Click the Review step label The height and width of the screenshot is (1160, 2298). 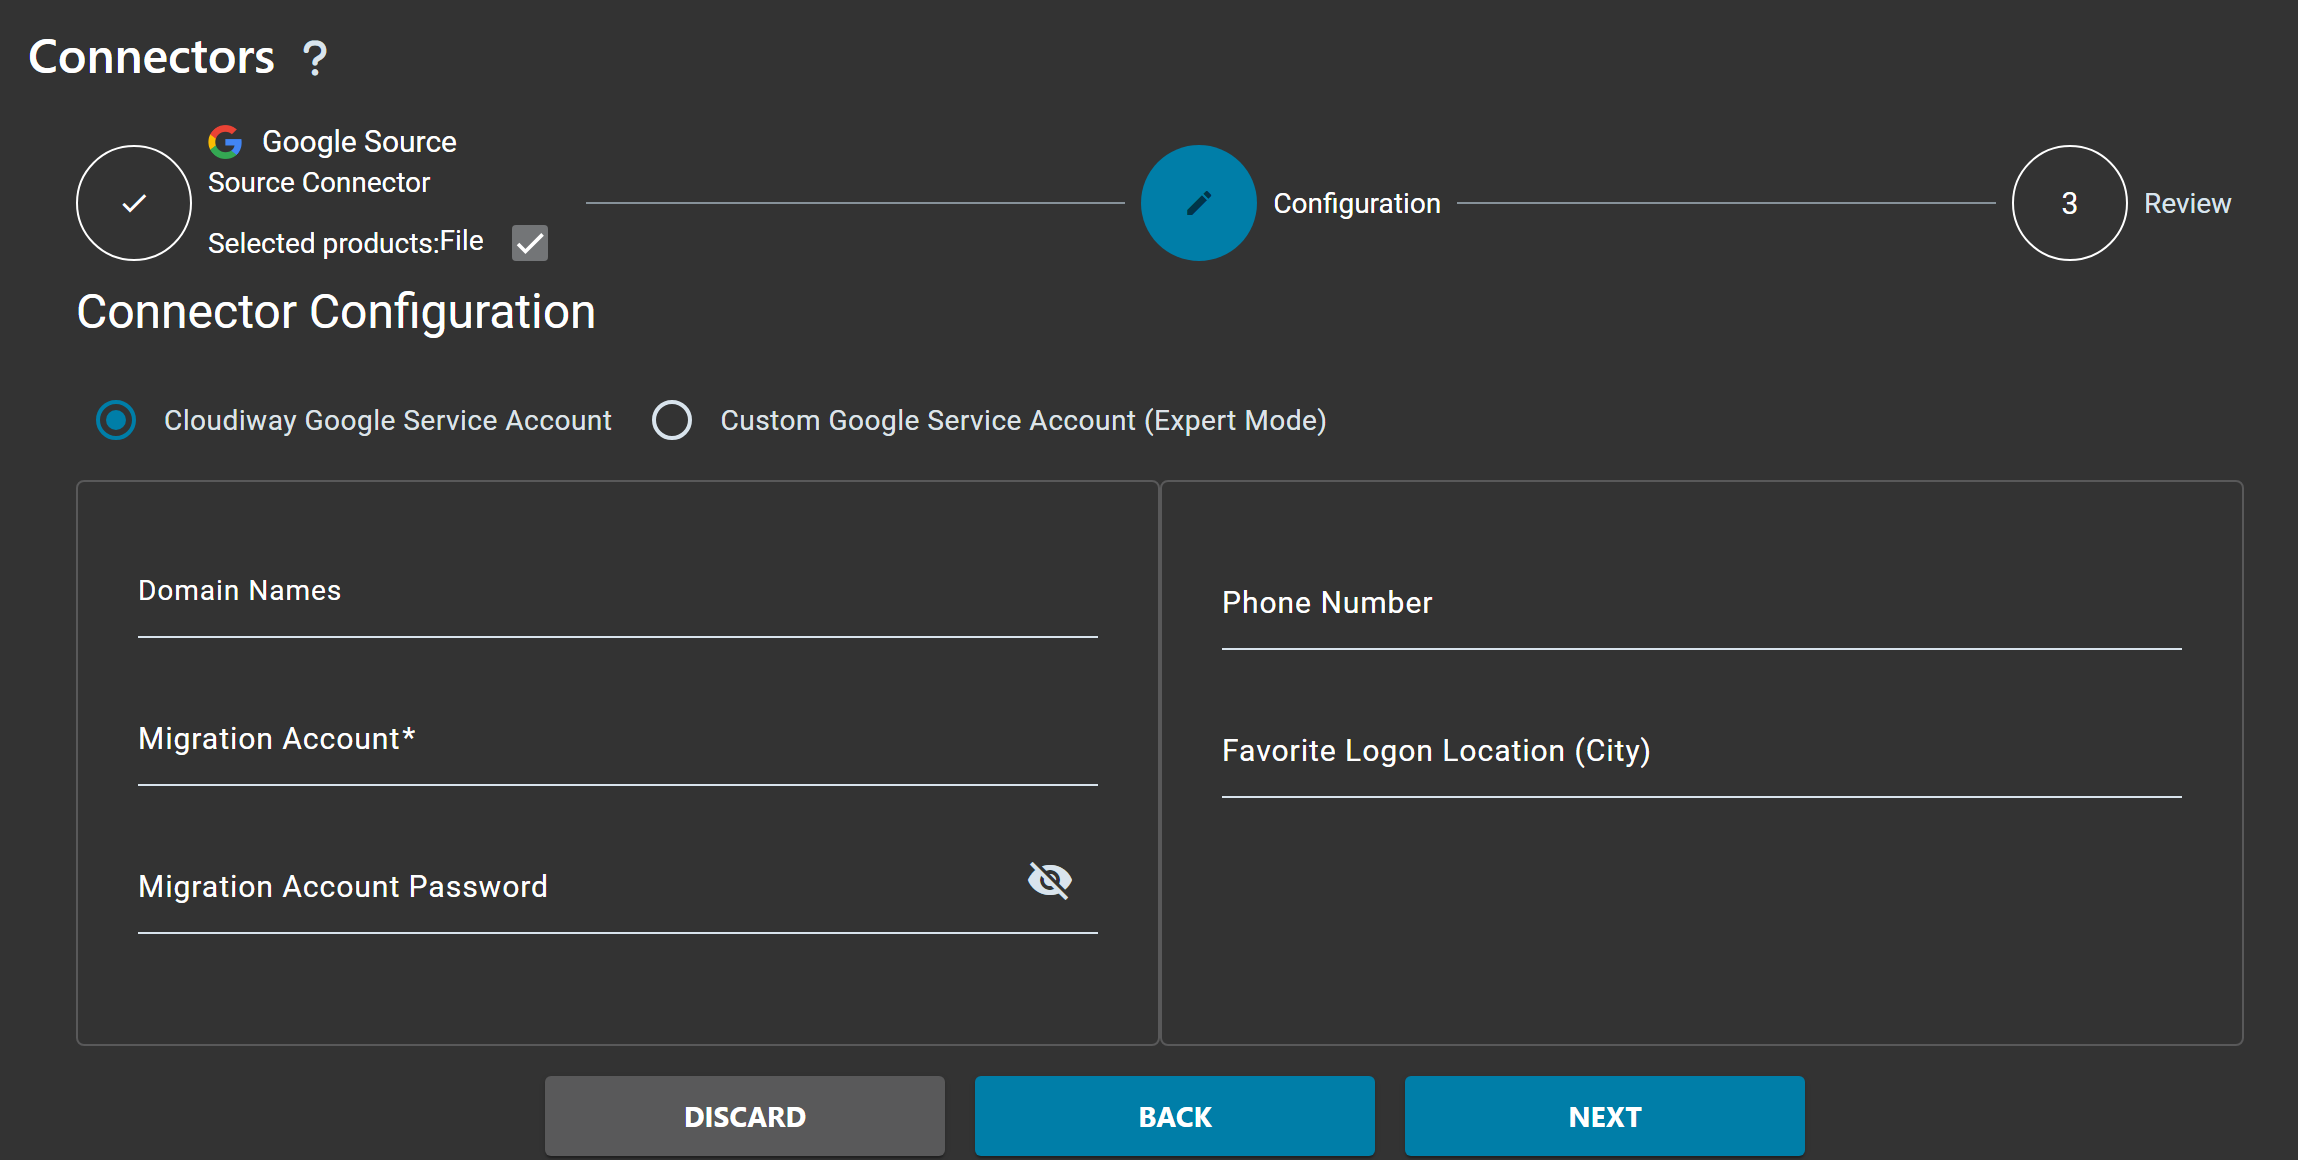click(x=2187, y=203)
